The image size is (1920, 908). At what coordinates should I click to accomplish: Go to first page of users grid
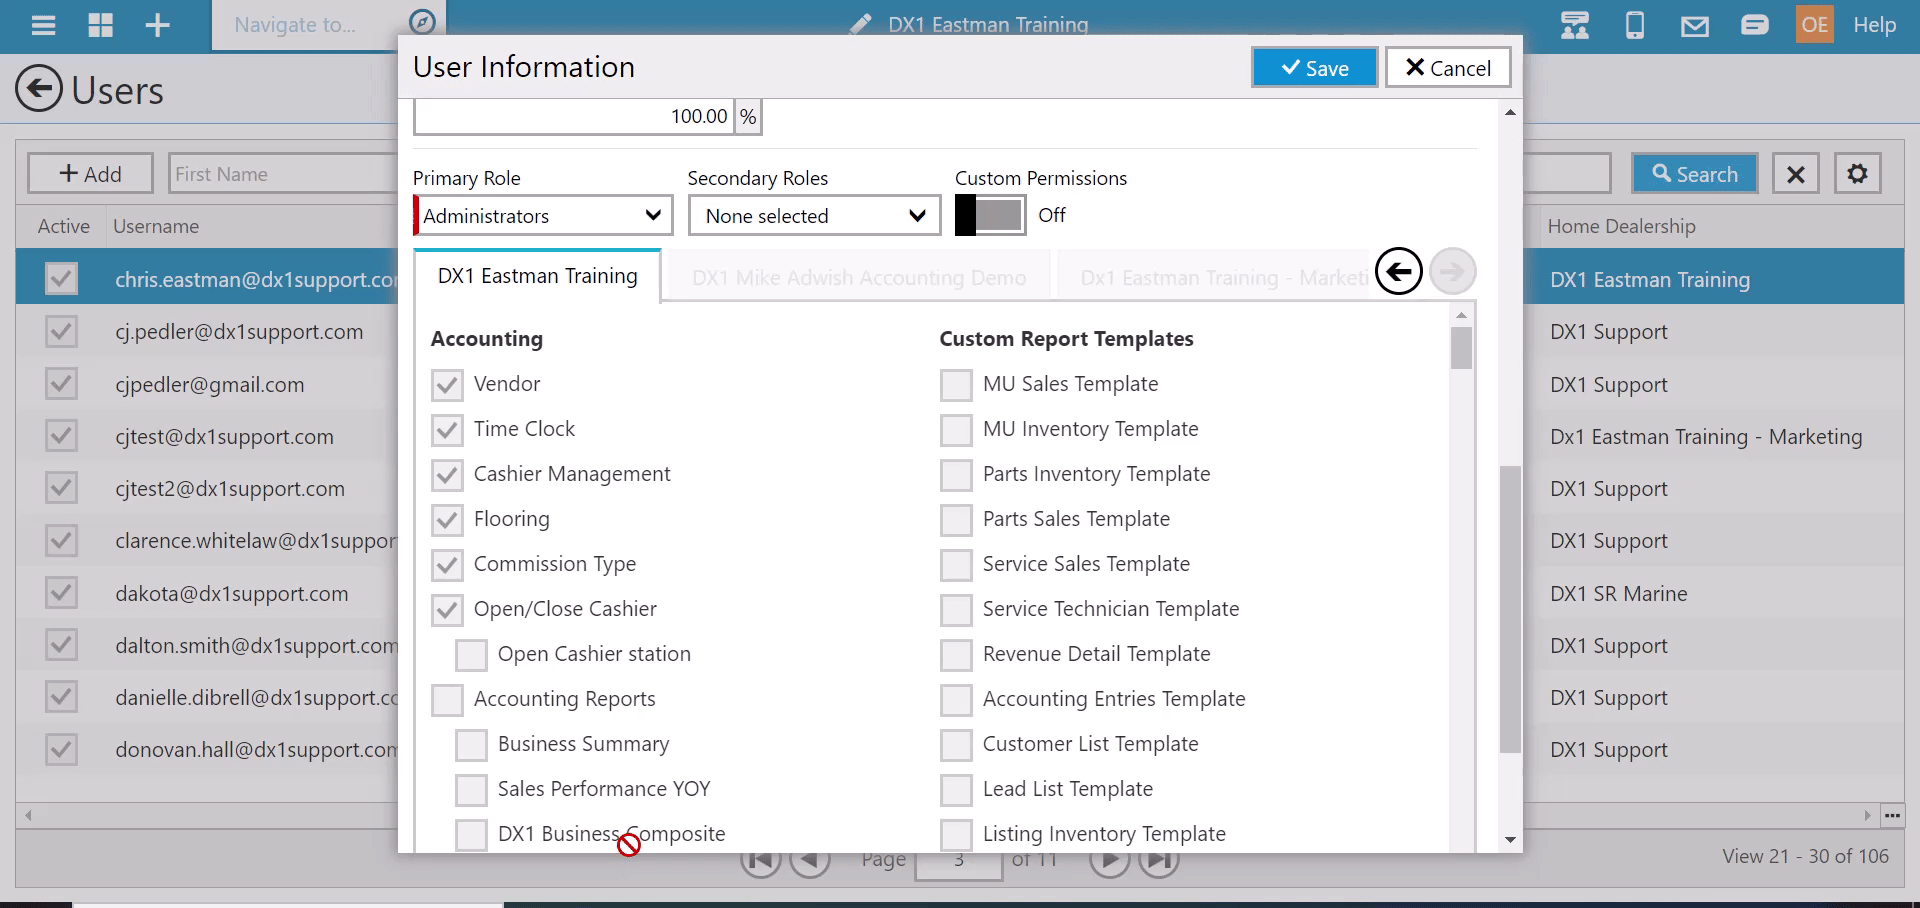pos(761,860)
